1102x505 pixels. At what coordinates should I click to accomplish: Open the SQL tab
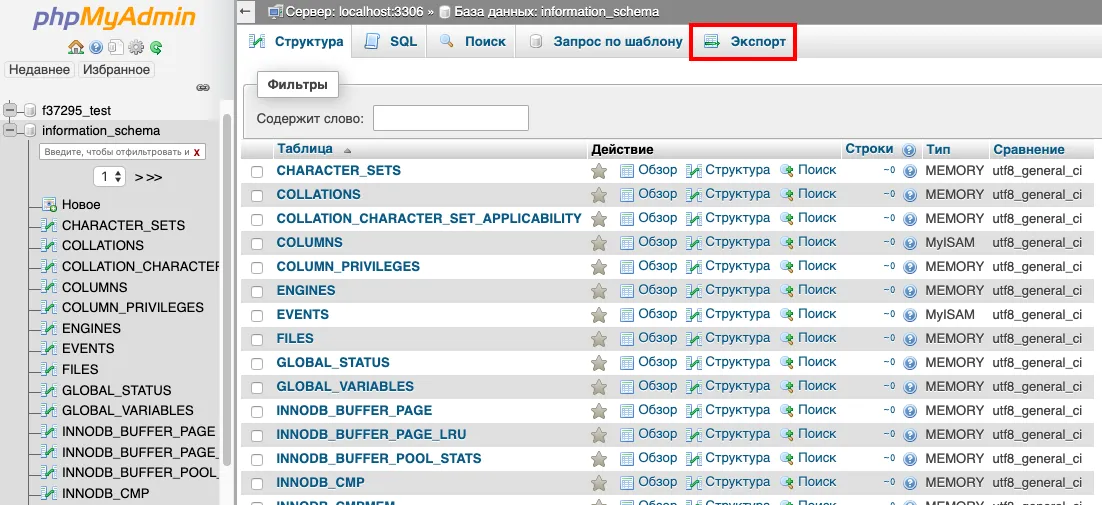[390, 42]
